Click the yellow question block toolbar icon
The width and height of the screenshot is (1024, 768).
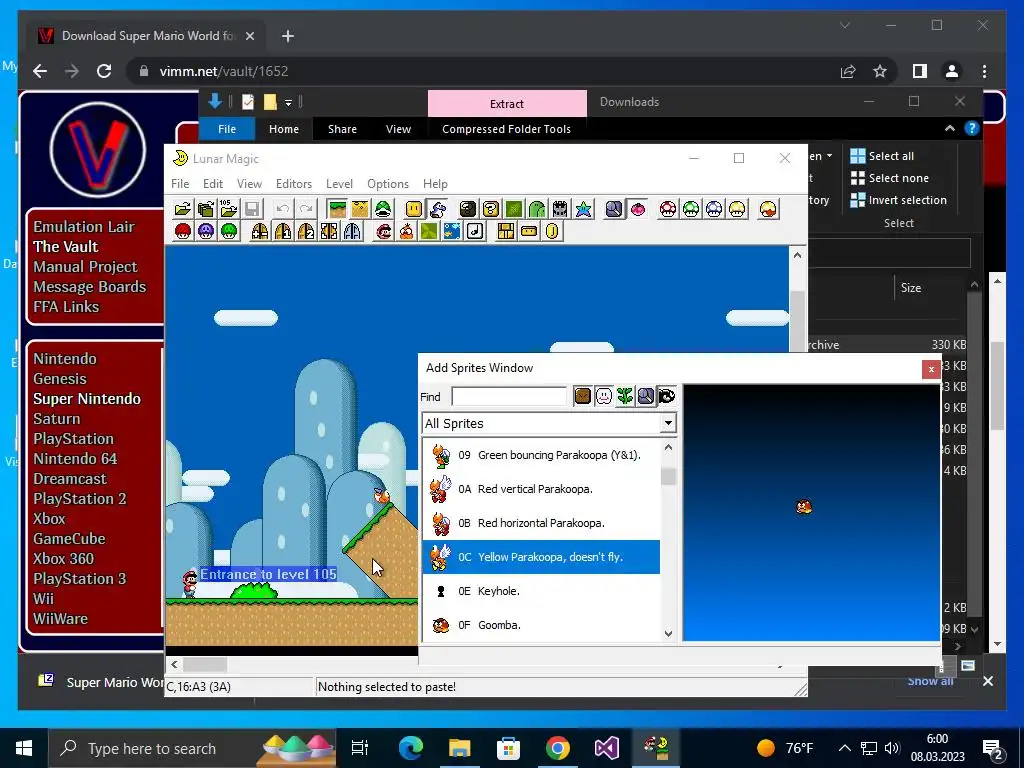(x=491, y=209)
